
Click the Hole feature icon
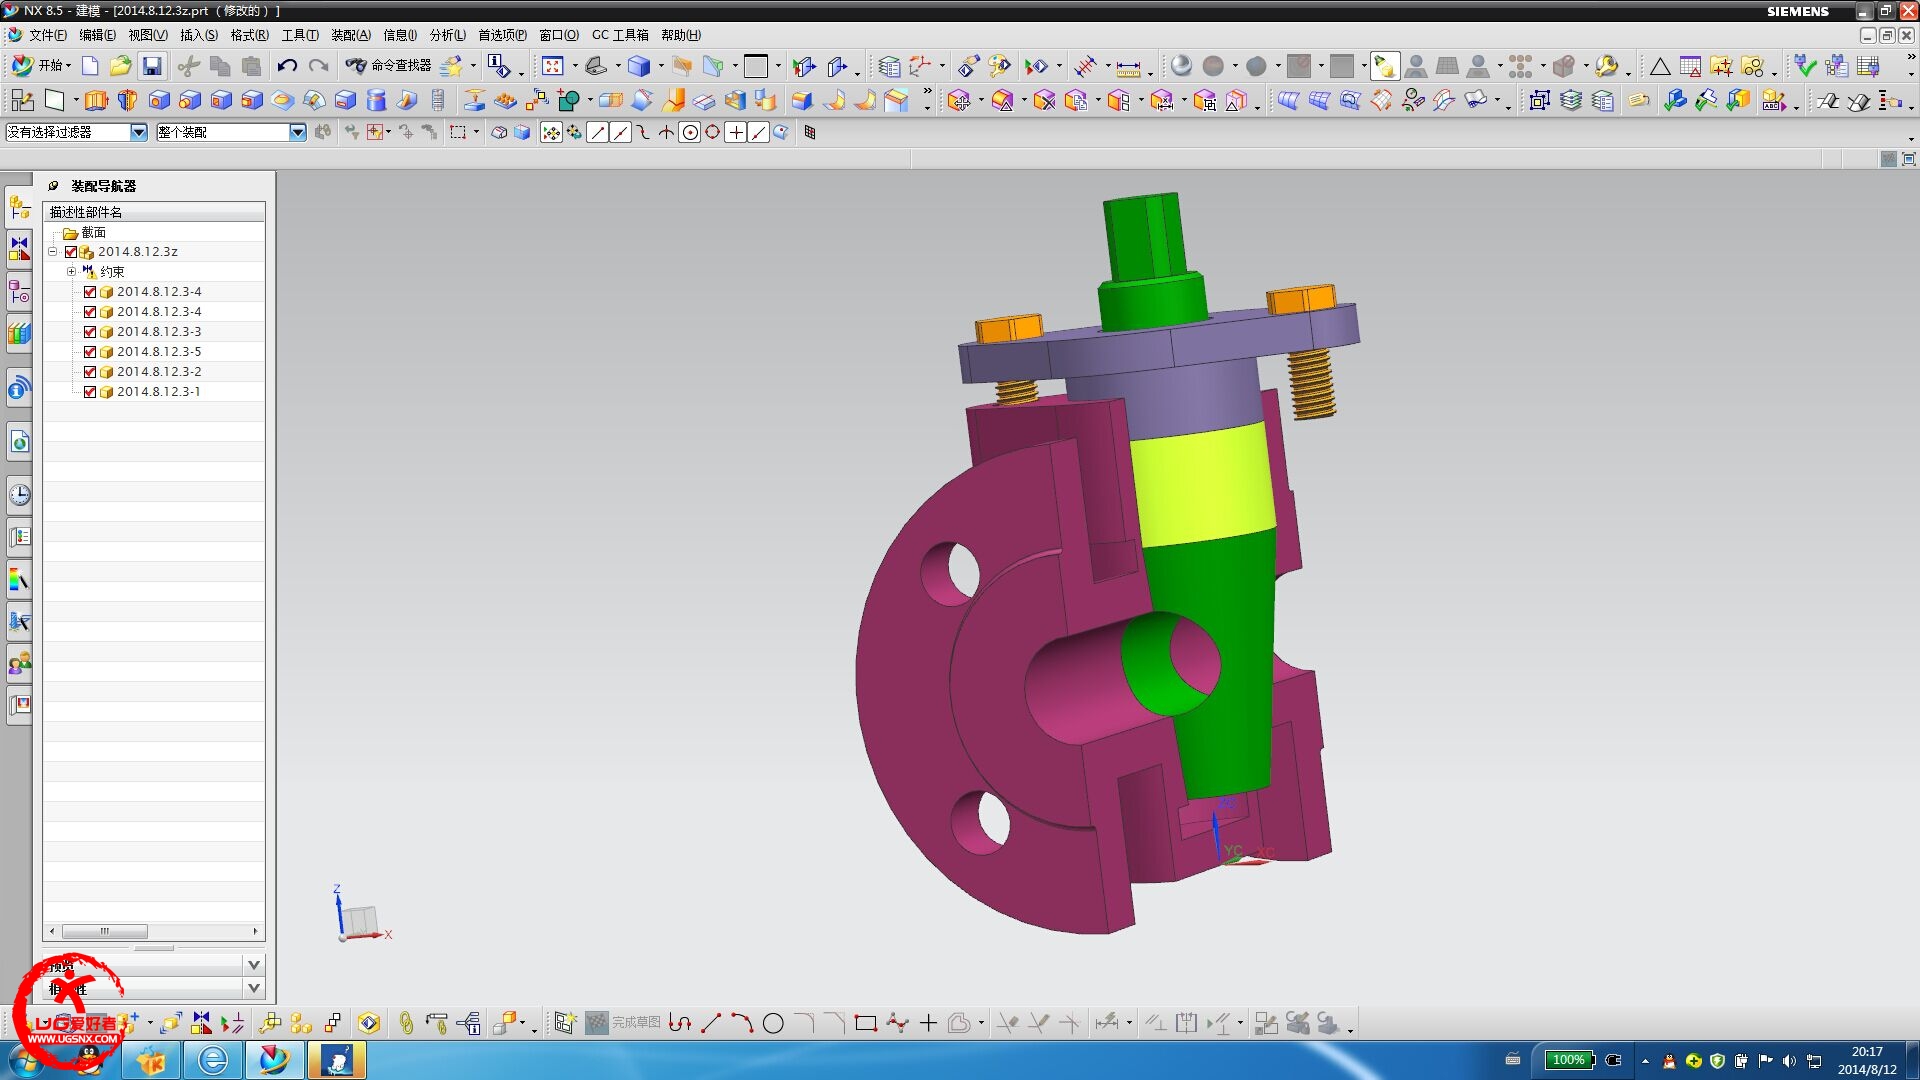pyautogui.click(x=158, y=100)
